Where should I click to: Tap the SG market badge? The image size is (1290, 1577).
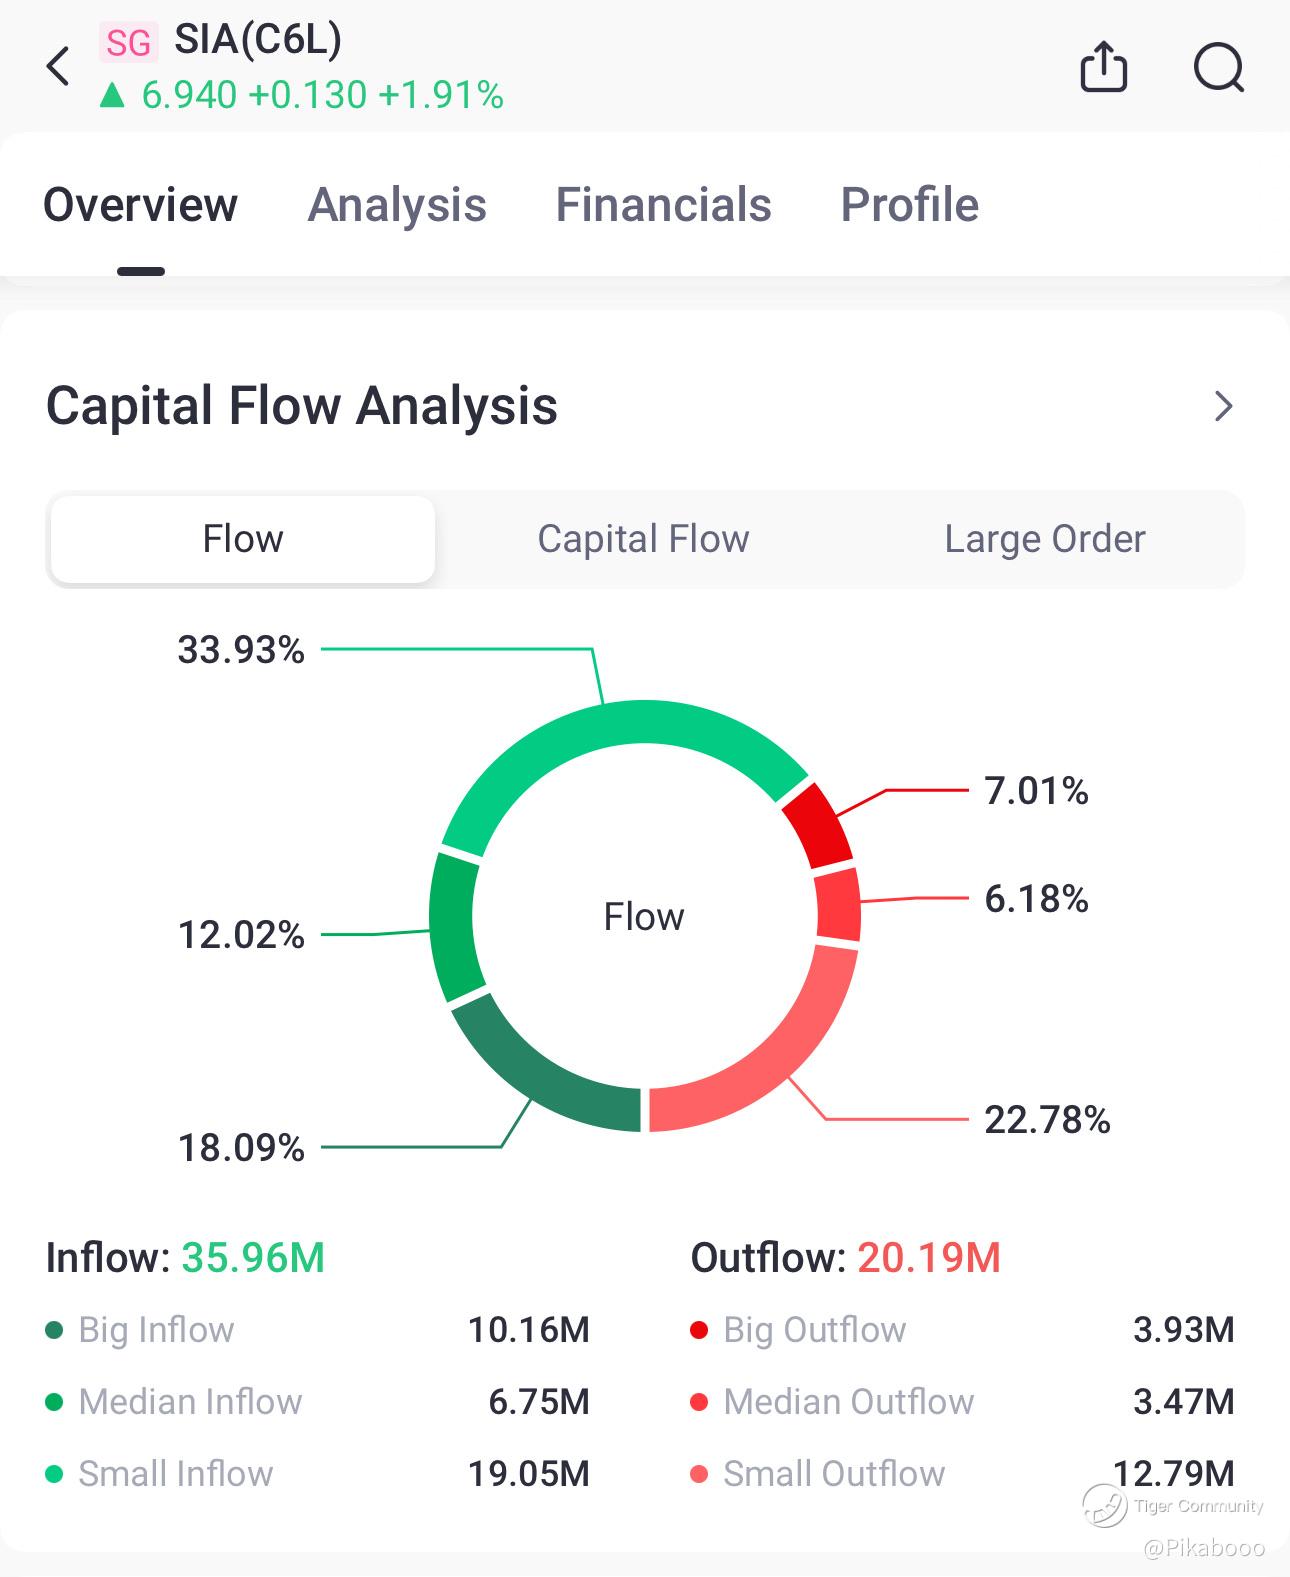128,42
